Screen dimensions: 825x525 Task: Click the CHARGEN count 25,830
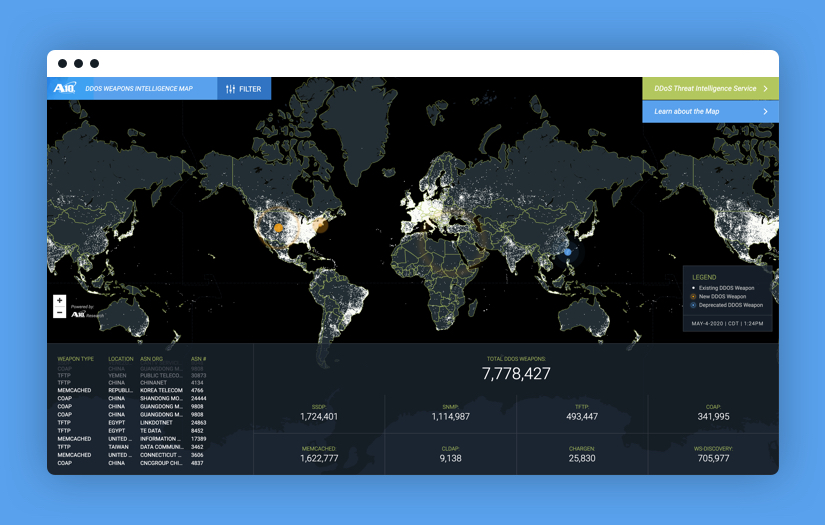pyautogui.click(x=582, y=458)
